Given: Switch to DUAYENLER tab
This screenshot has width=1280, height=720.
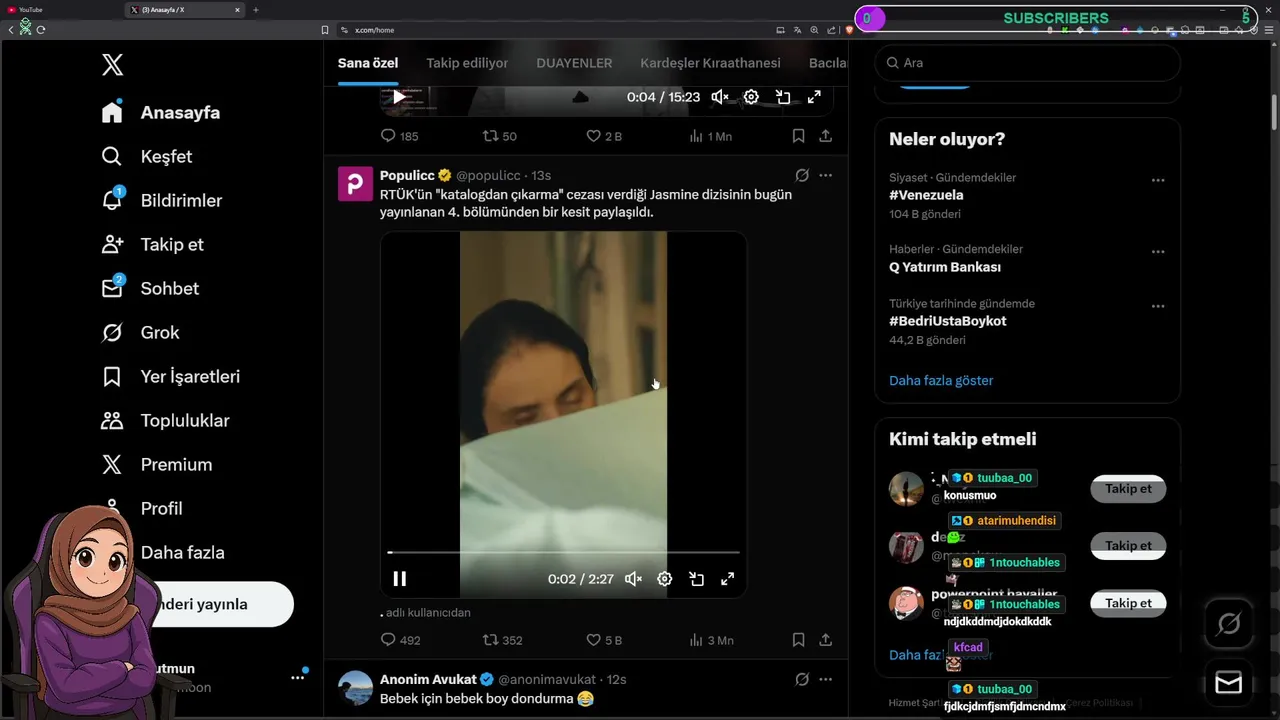Looking at the screenshot, I should click(x=574, y=63).
